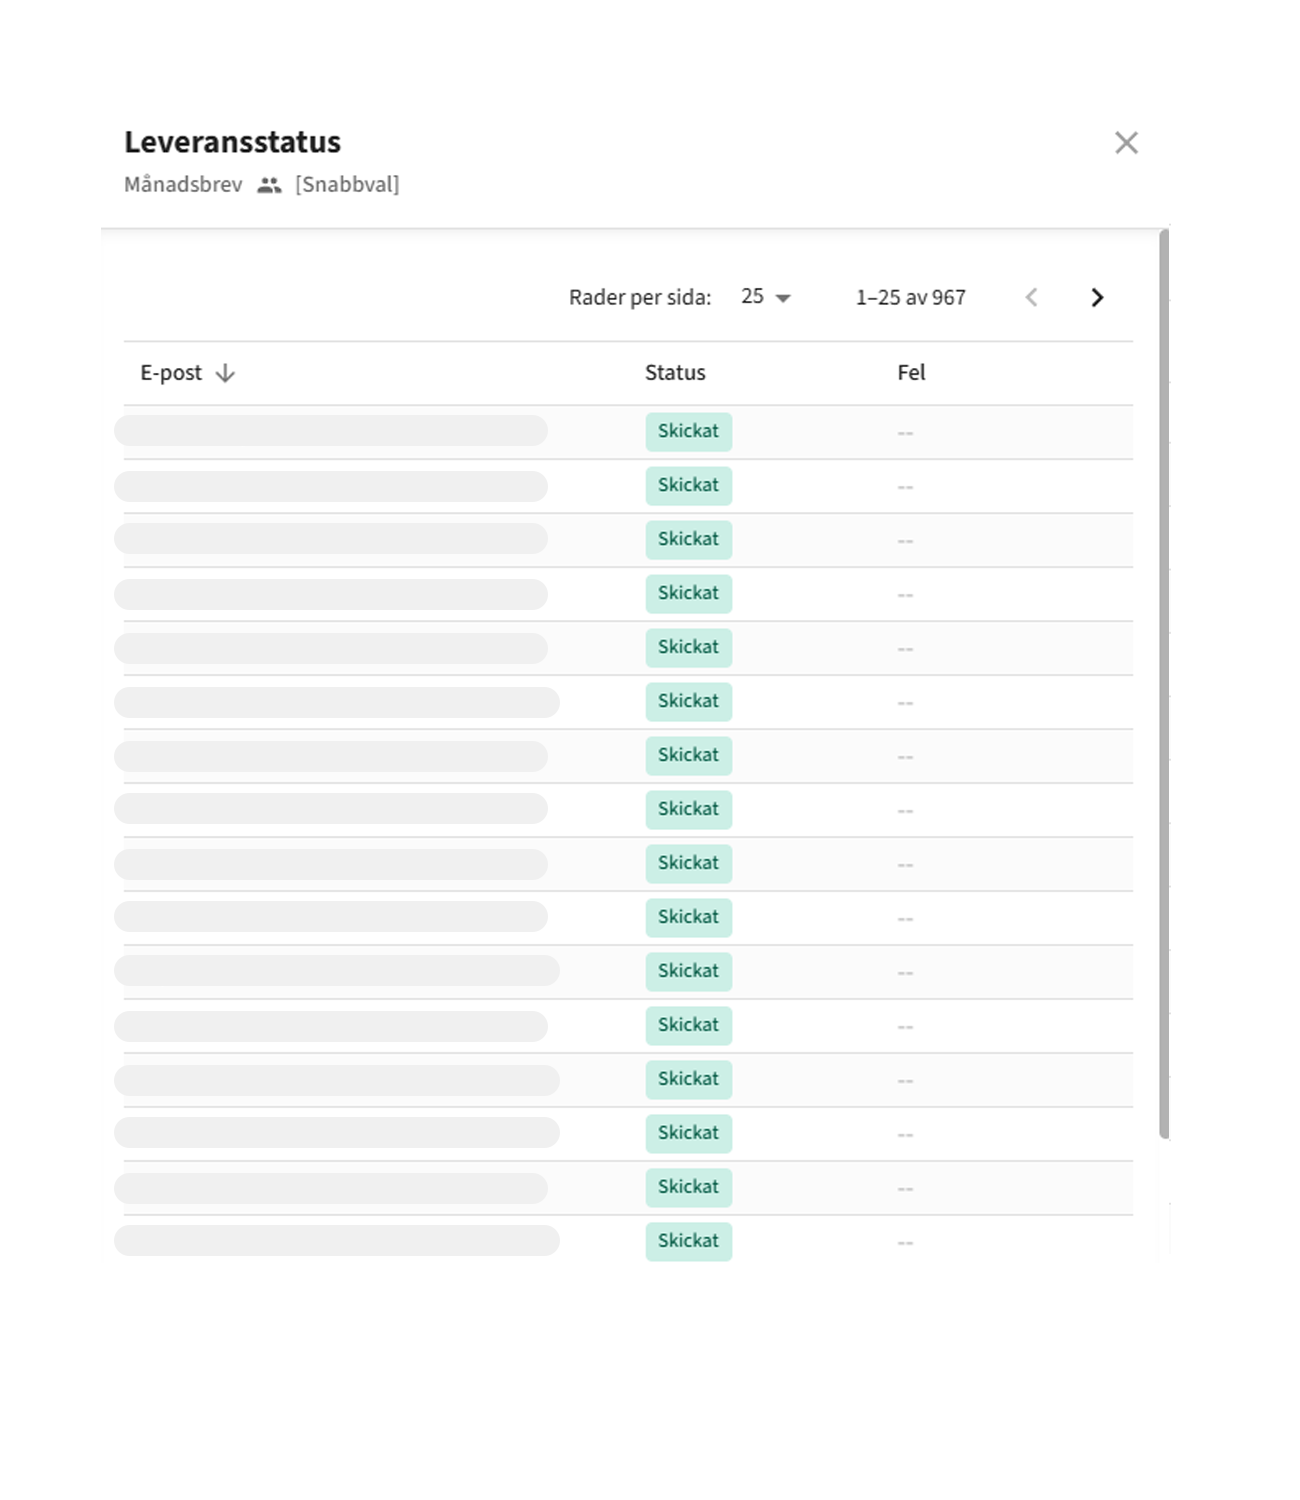
Task: Click the Skickat badge in the last visible row
Action: point(688,1241)
